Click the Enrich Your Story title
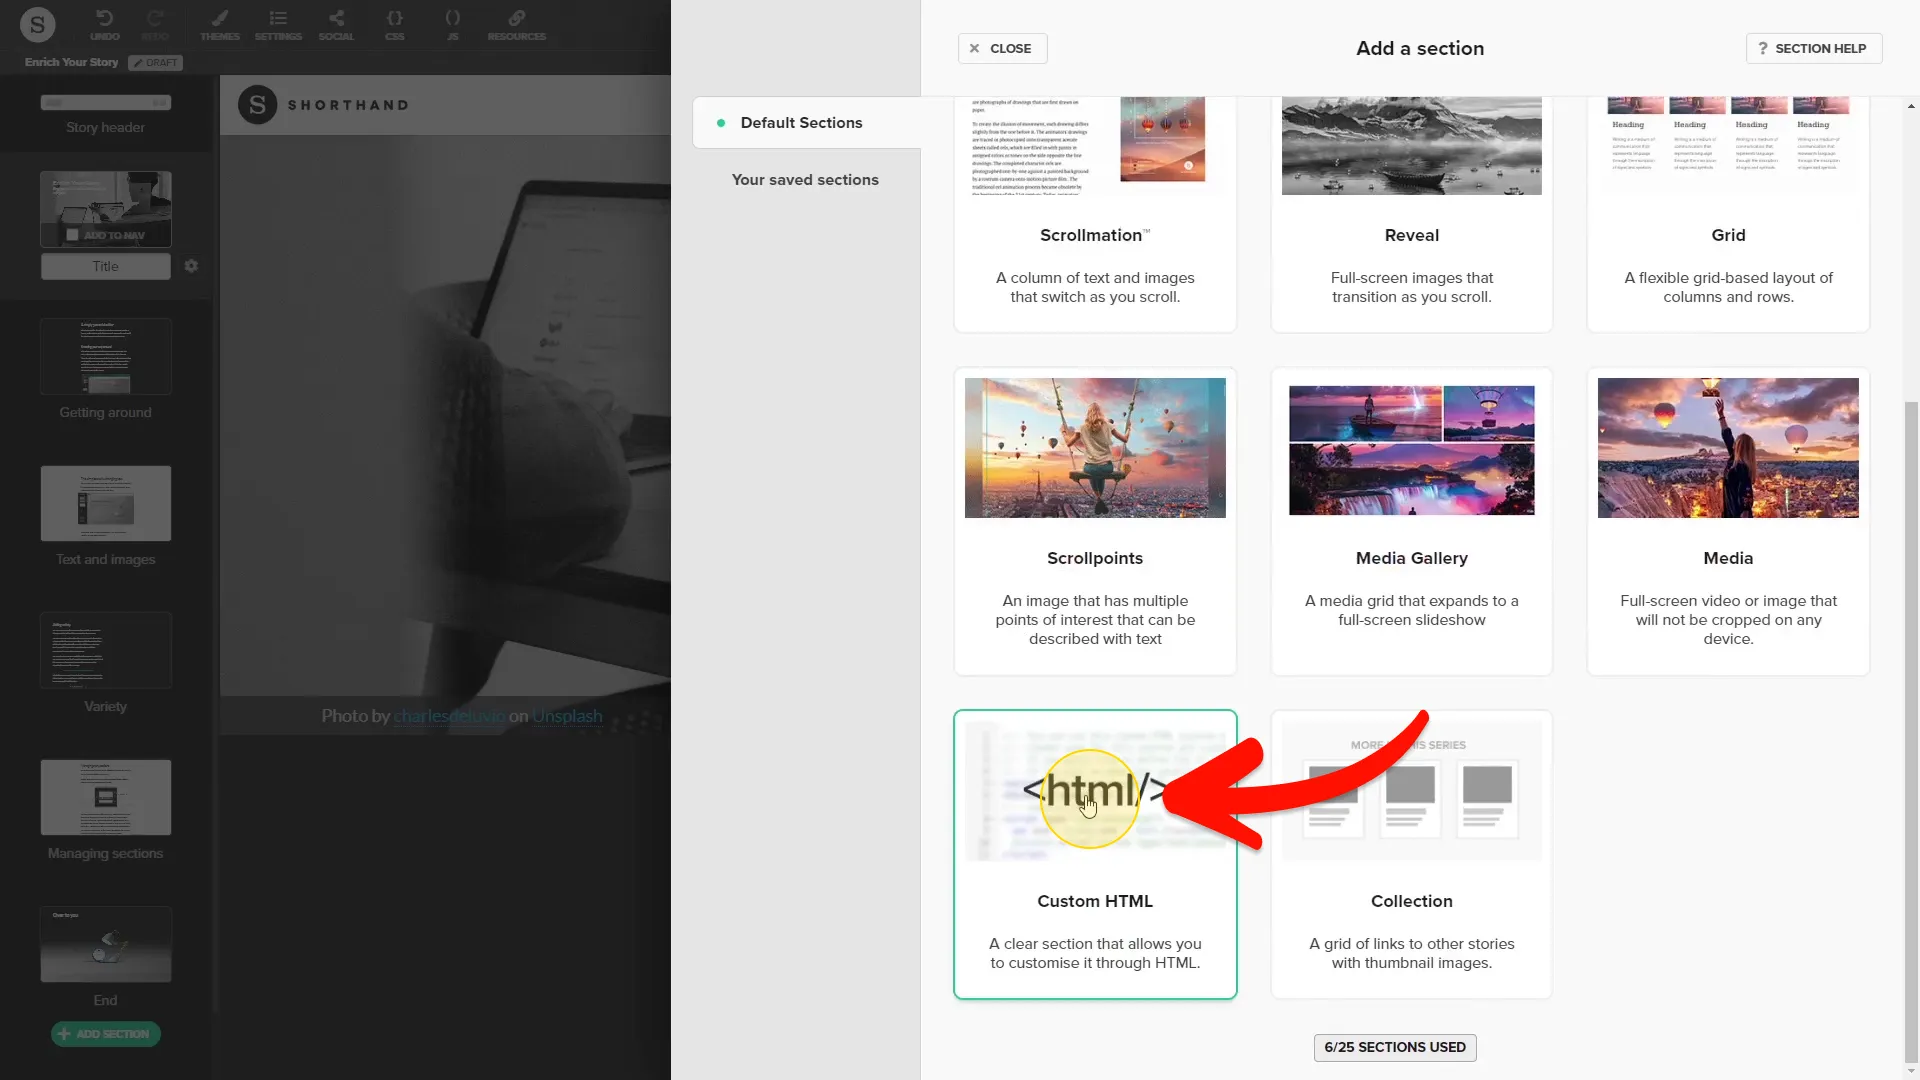 pos(71,62)
